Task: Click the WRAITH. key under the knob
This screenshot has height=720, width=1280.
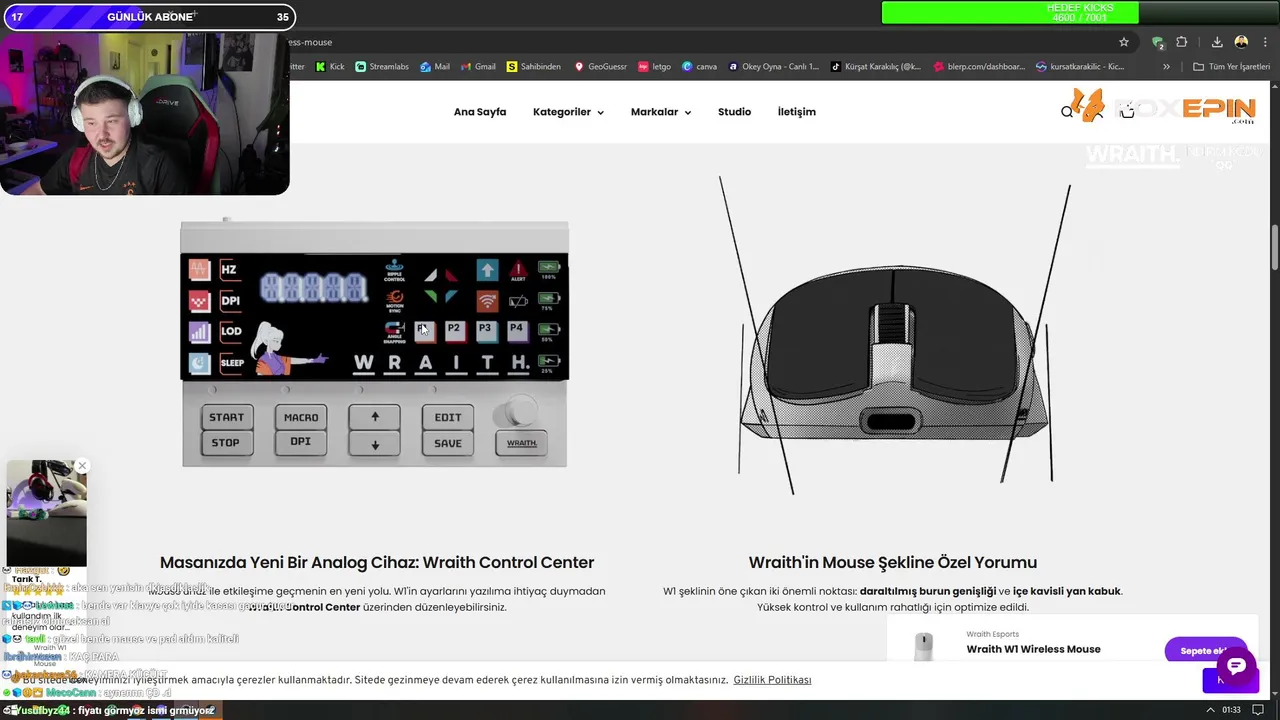Action: (x=522, y=443)
